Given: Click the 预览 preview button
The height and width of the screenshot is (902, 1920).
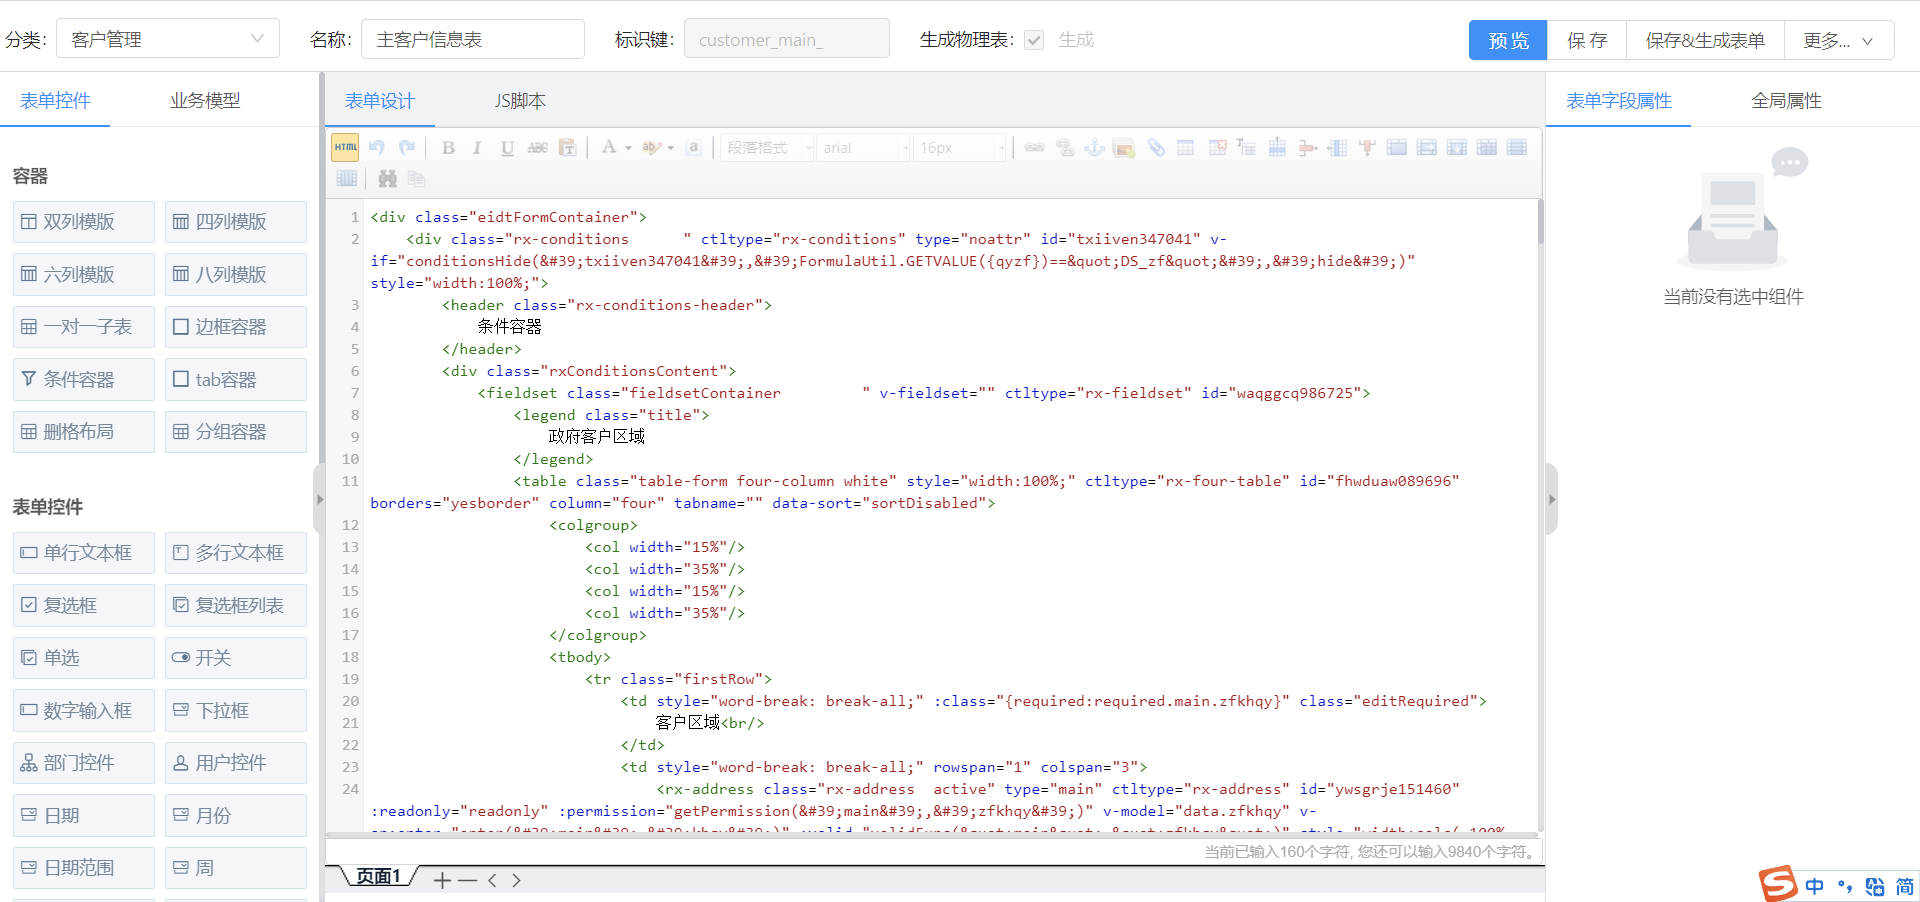Looking at the screenshot, I should 1508,40.
